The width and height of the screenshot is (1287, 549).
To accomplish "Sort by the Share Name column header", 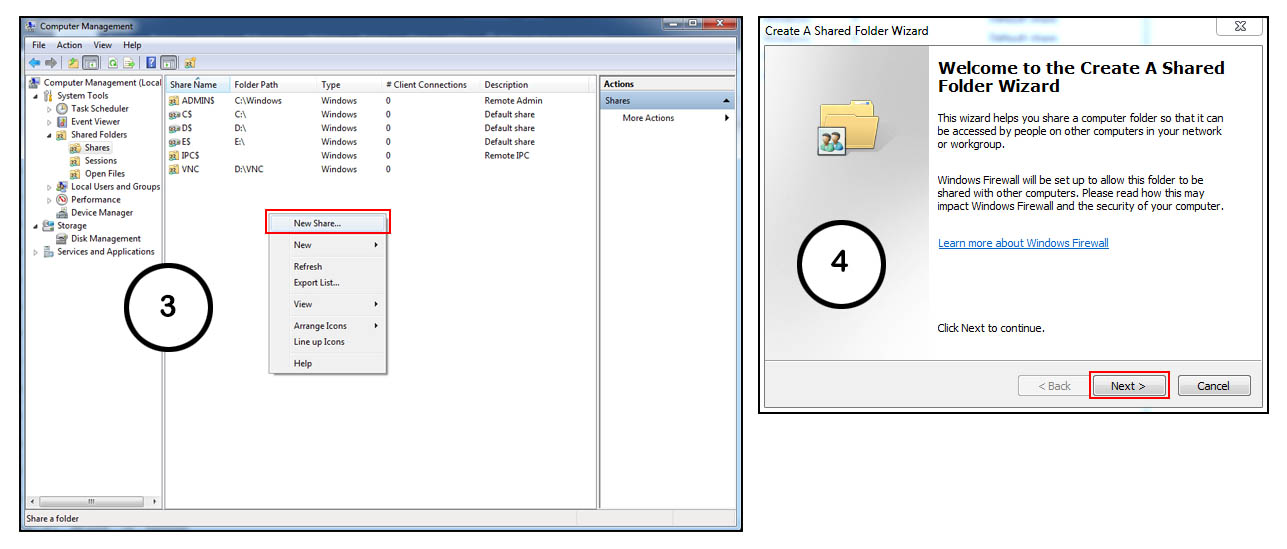I will tap(198, 85).
